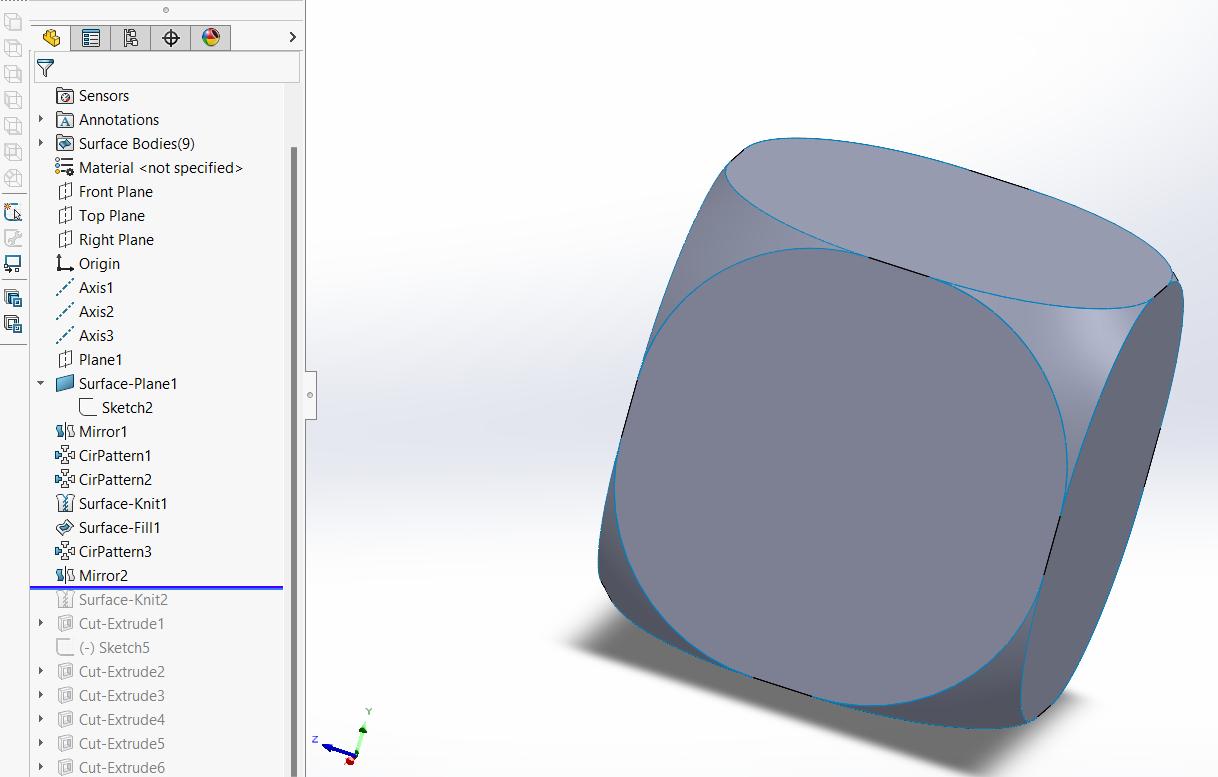The width and height of the screenshot is (1218, 777).
Task: Expand the Cut-Extrude5 feature
Action: [41, 744]
